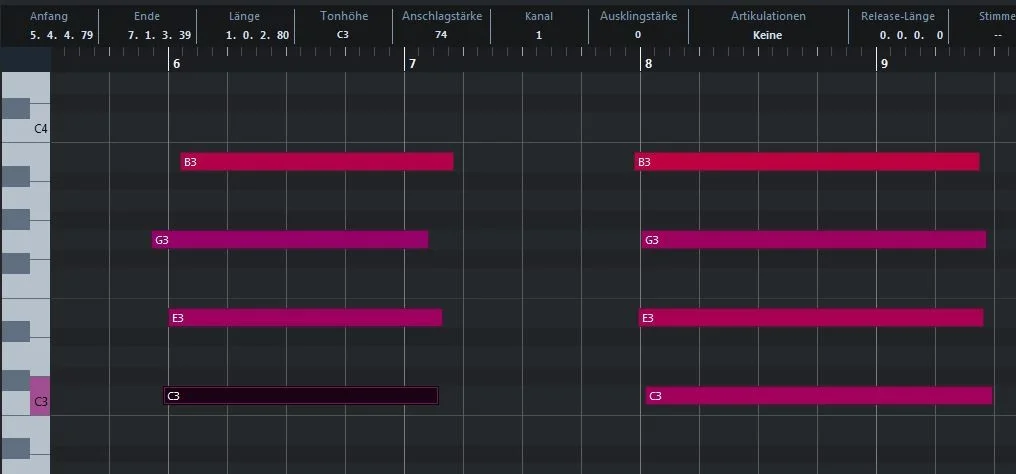Click bar 7 marker in the ruler
Viewport: 1016px width, 474px height.
pyautogui.click(x=412, y=63)
